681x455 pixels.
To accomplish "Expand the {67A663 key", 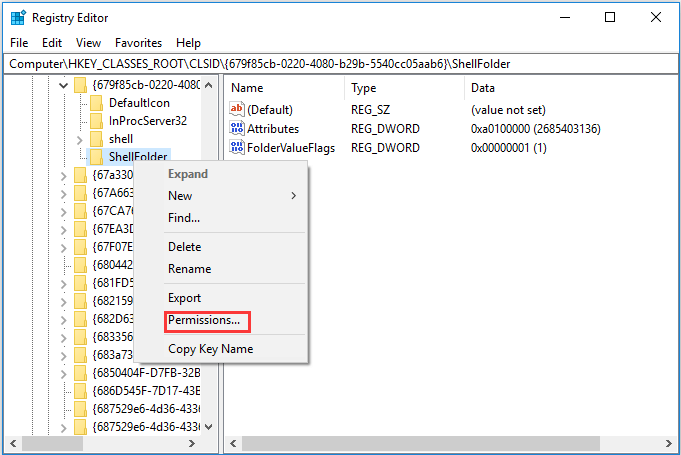I will coord(63,194).
